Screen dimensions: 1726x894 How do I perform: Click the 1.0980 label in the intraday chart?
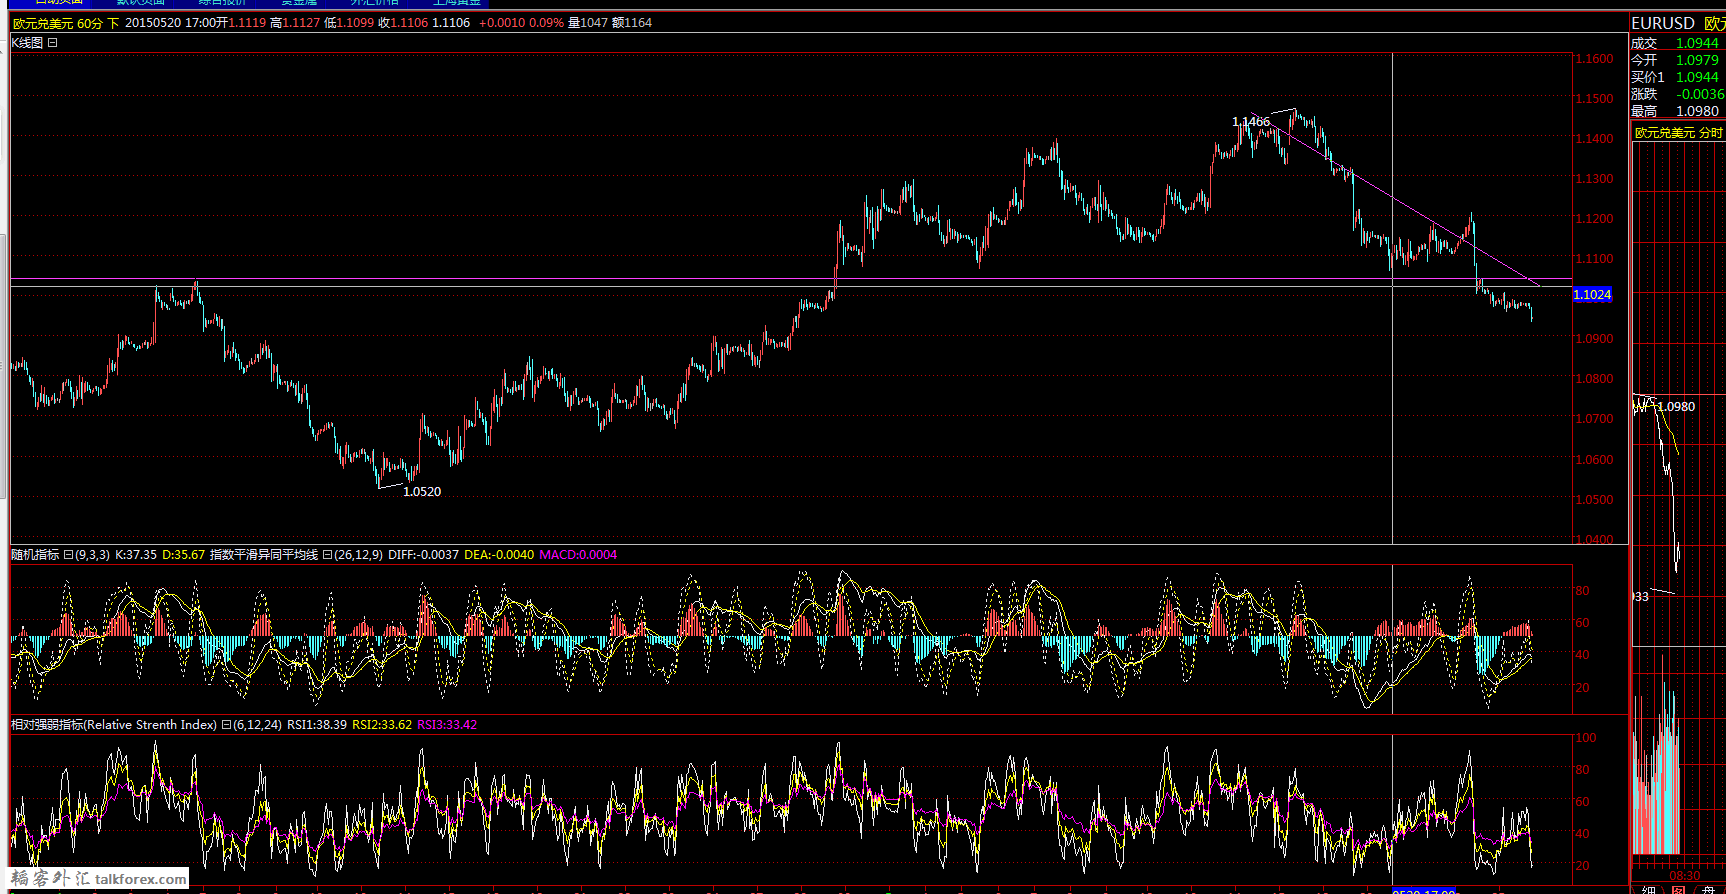(1676, 407)
